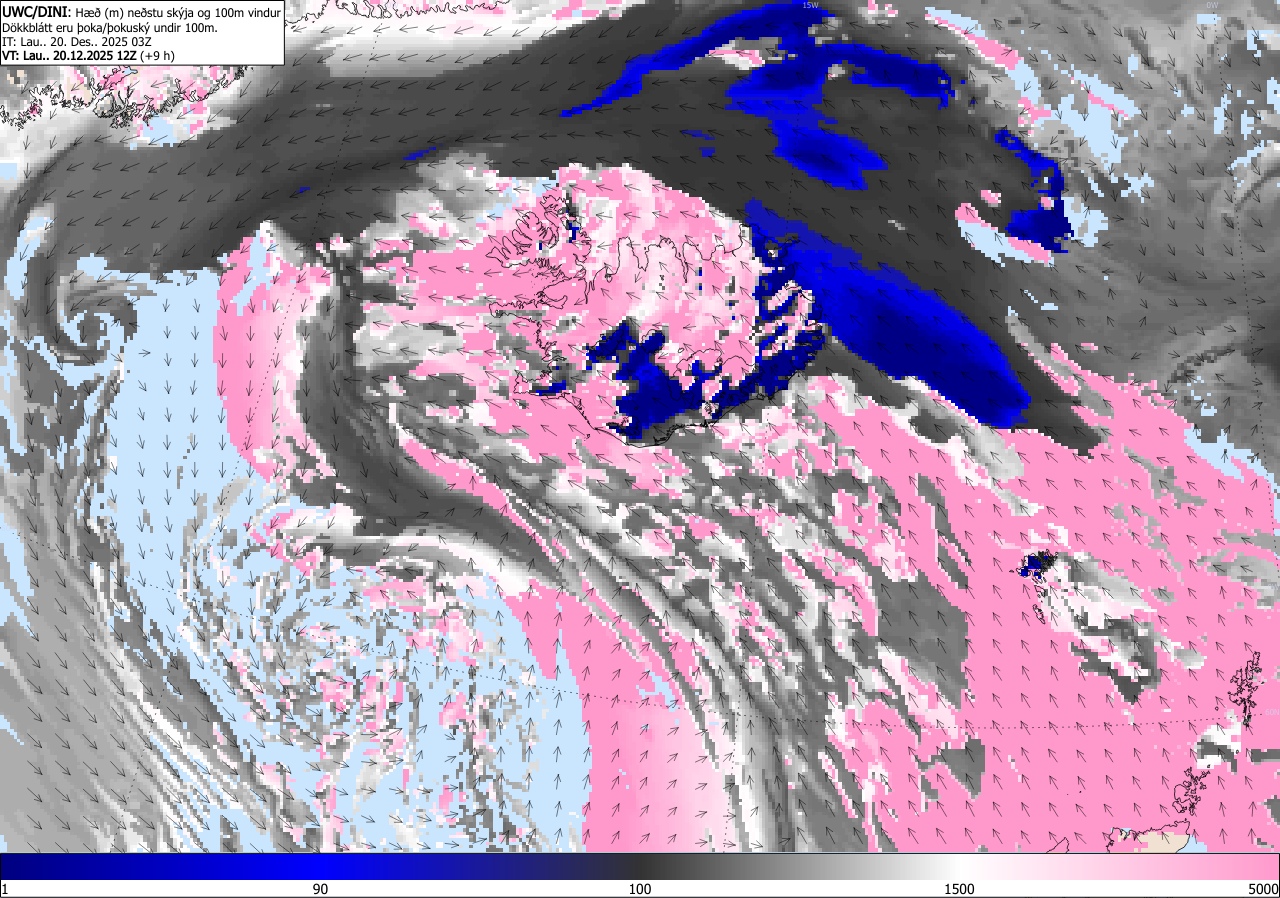Click the 'VT: Lau.. 20.12.2025 12Z (+9 h)' line

tap(87, 56)
